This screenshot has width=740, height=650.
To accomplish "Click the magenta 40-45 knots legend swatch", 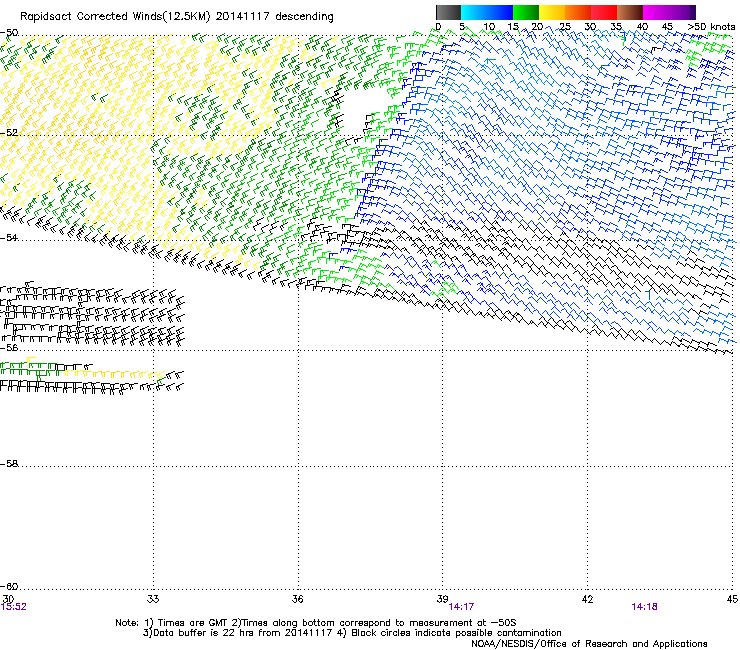I will coord(656,12).
